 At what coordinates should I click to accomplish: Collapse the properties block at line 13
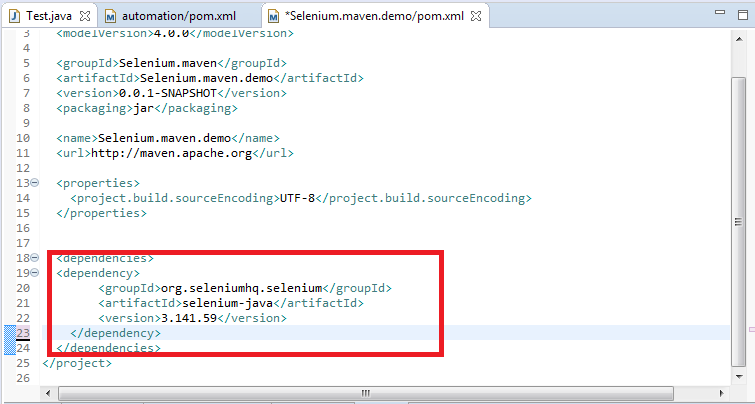35,183
